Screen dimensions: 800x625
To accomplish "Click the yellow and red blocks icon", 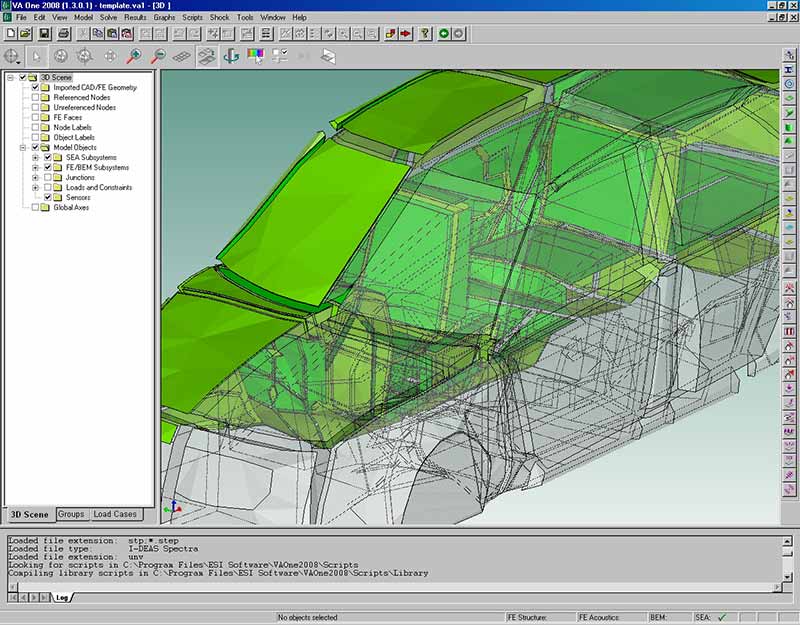I will pos(391,34).
